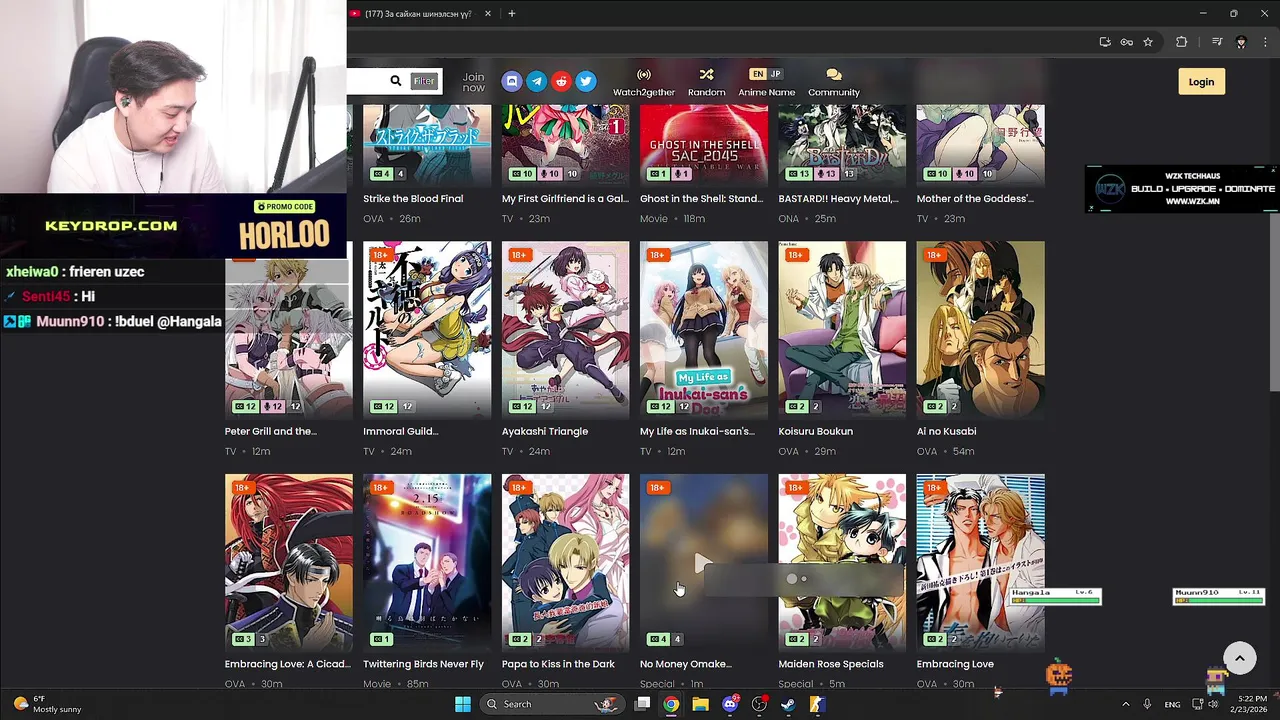
Task: Open Strike the Blood Final title
Action: coord(413,199)
